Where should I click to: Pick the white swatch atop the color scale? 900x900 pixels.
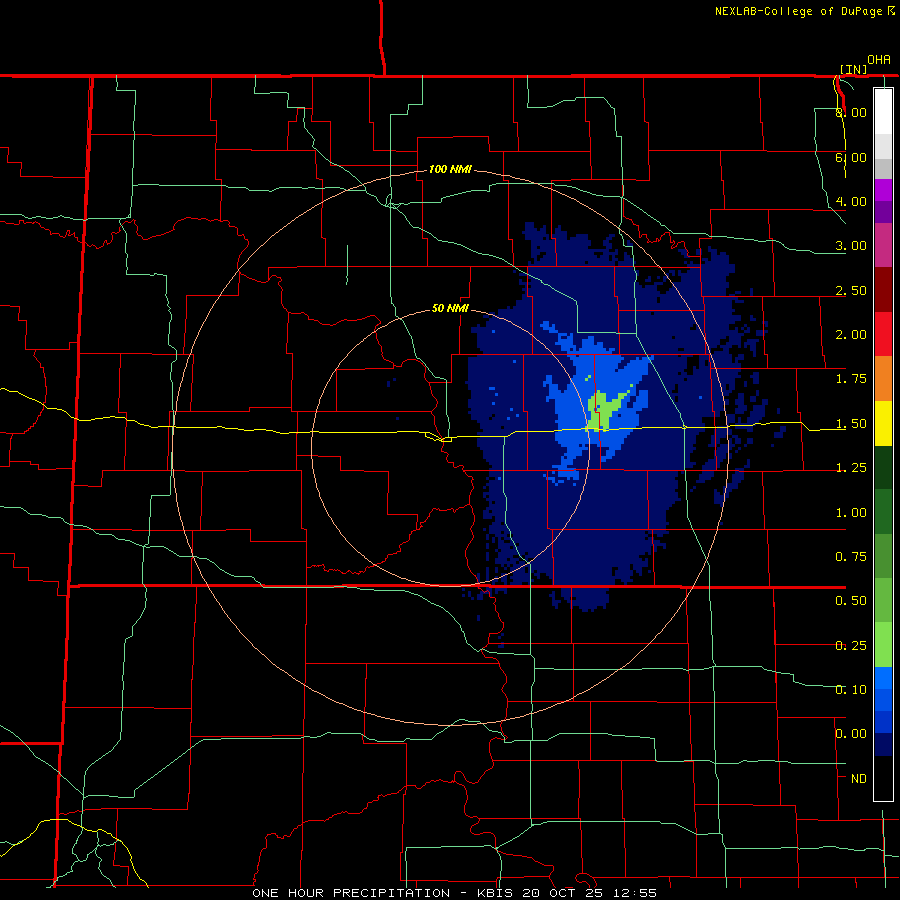click(x=883, y=111)
